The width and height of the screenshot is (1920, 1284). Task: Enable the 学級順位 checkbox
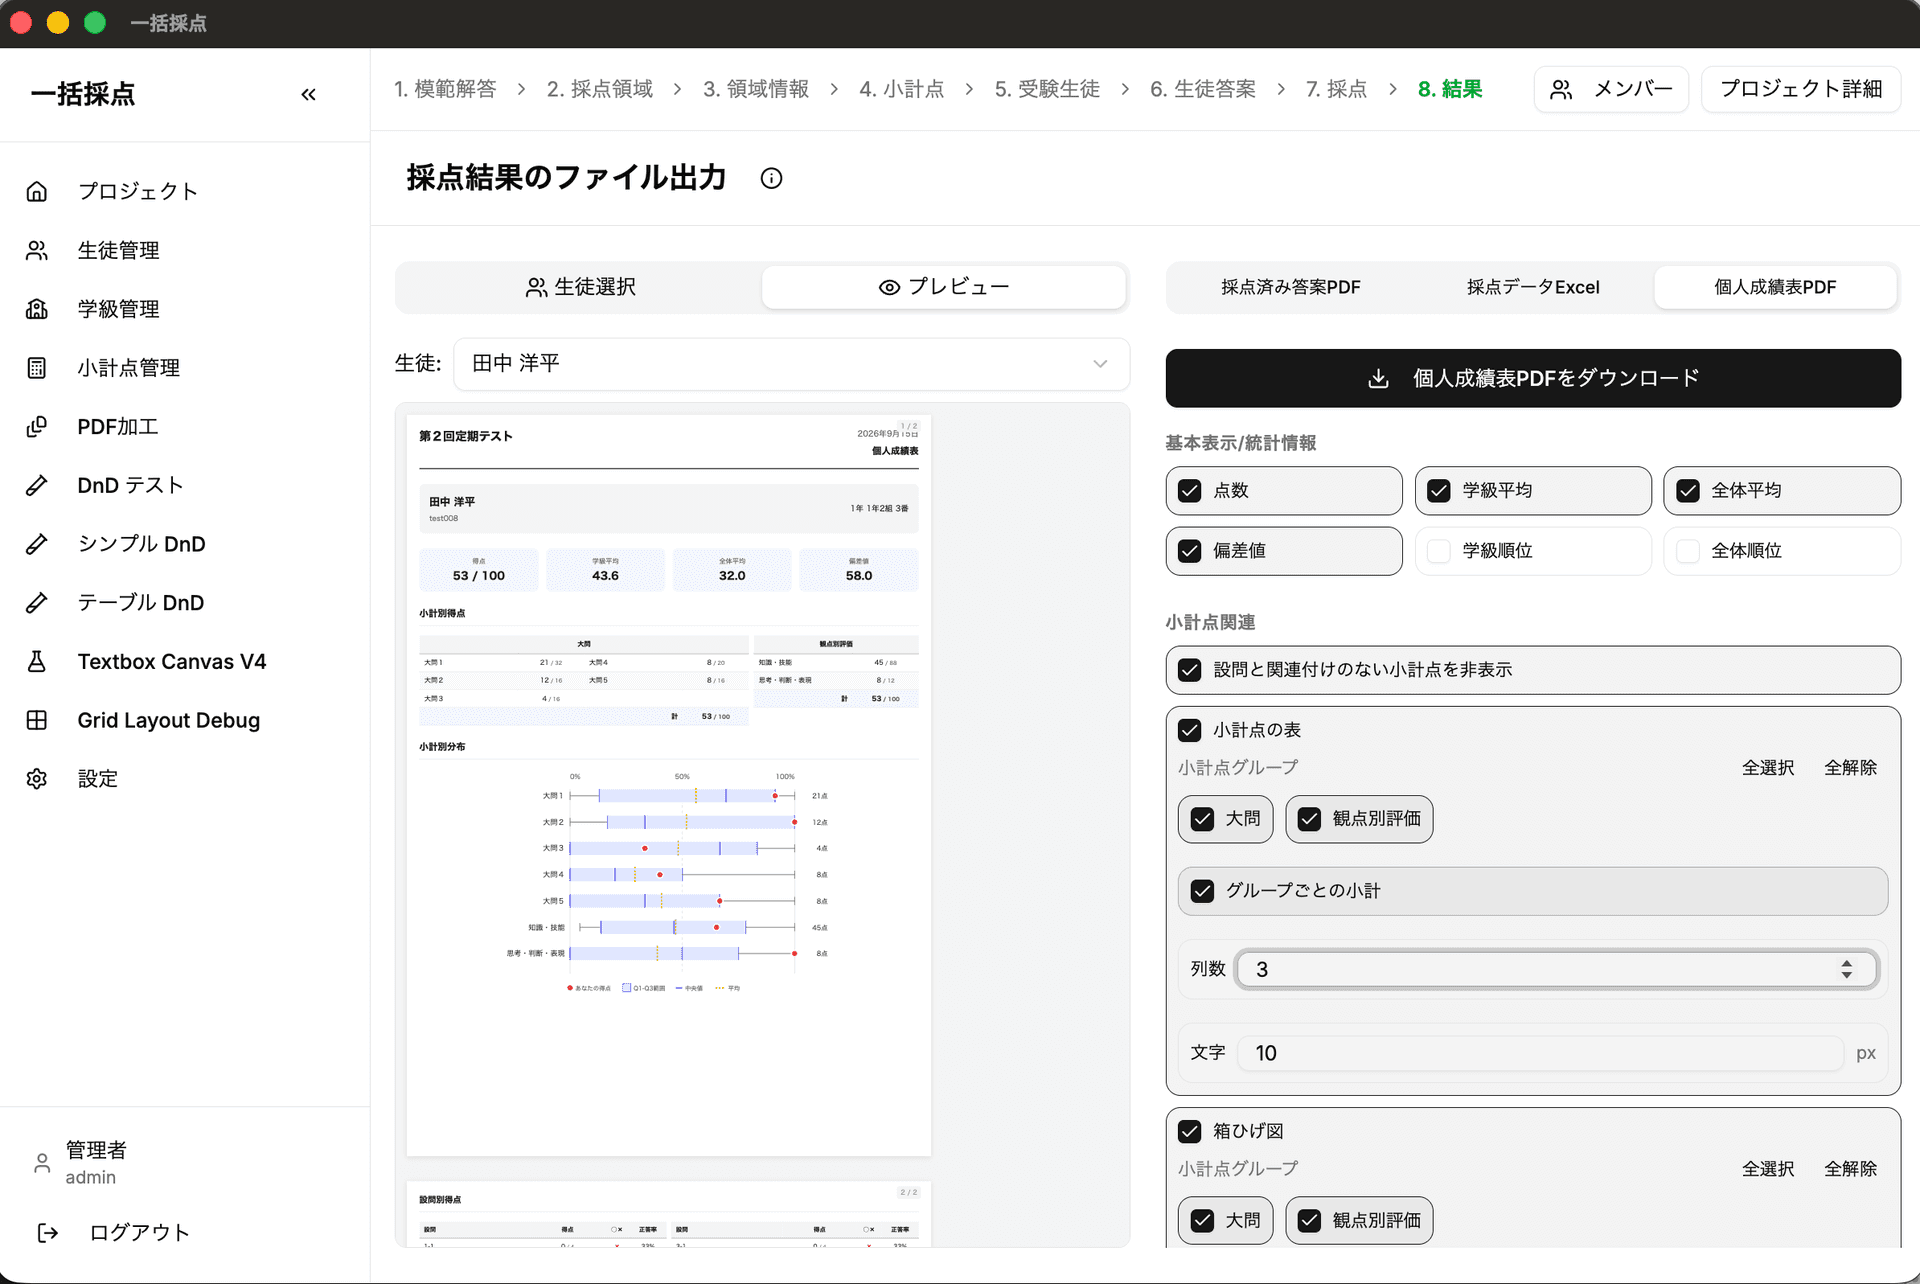[x=1439, y=551]
